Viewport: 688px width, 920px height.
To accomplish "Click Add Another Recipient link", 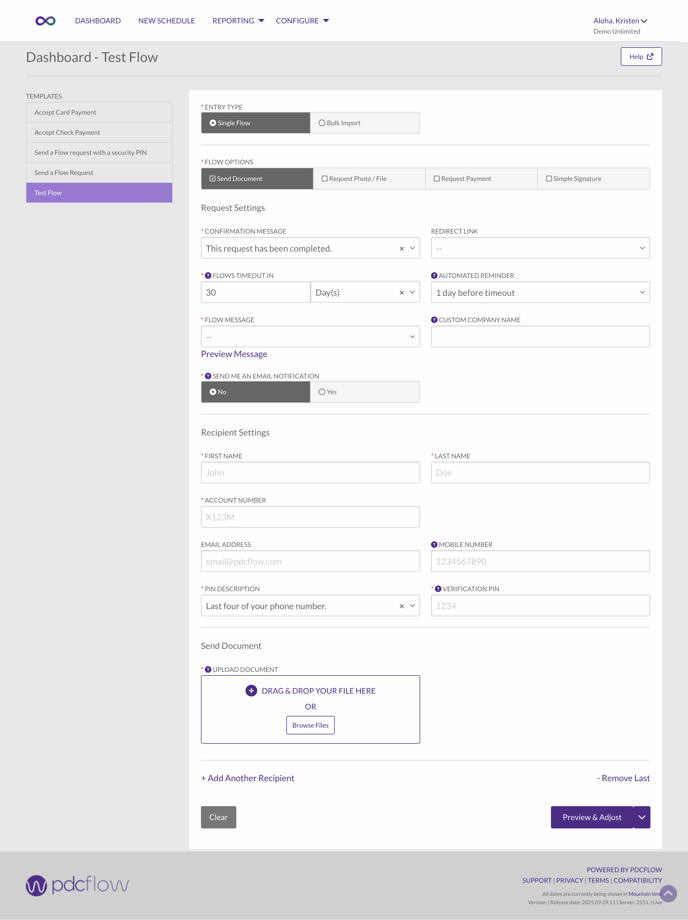I will 248,778.
